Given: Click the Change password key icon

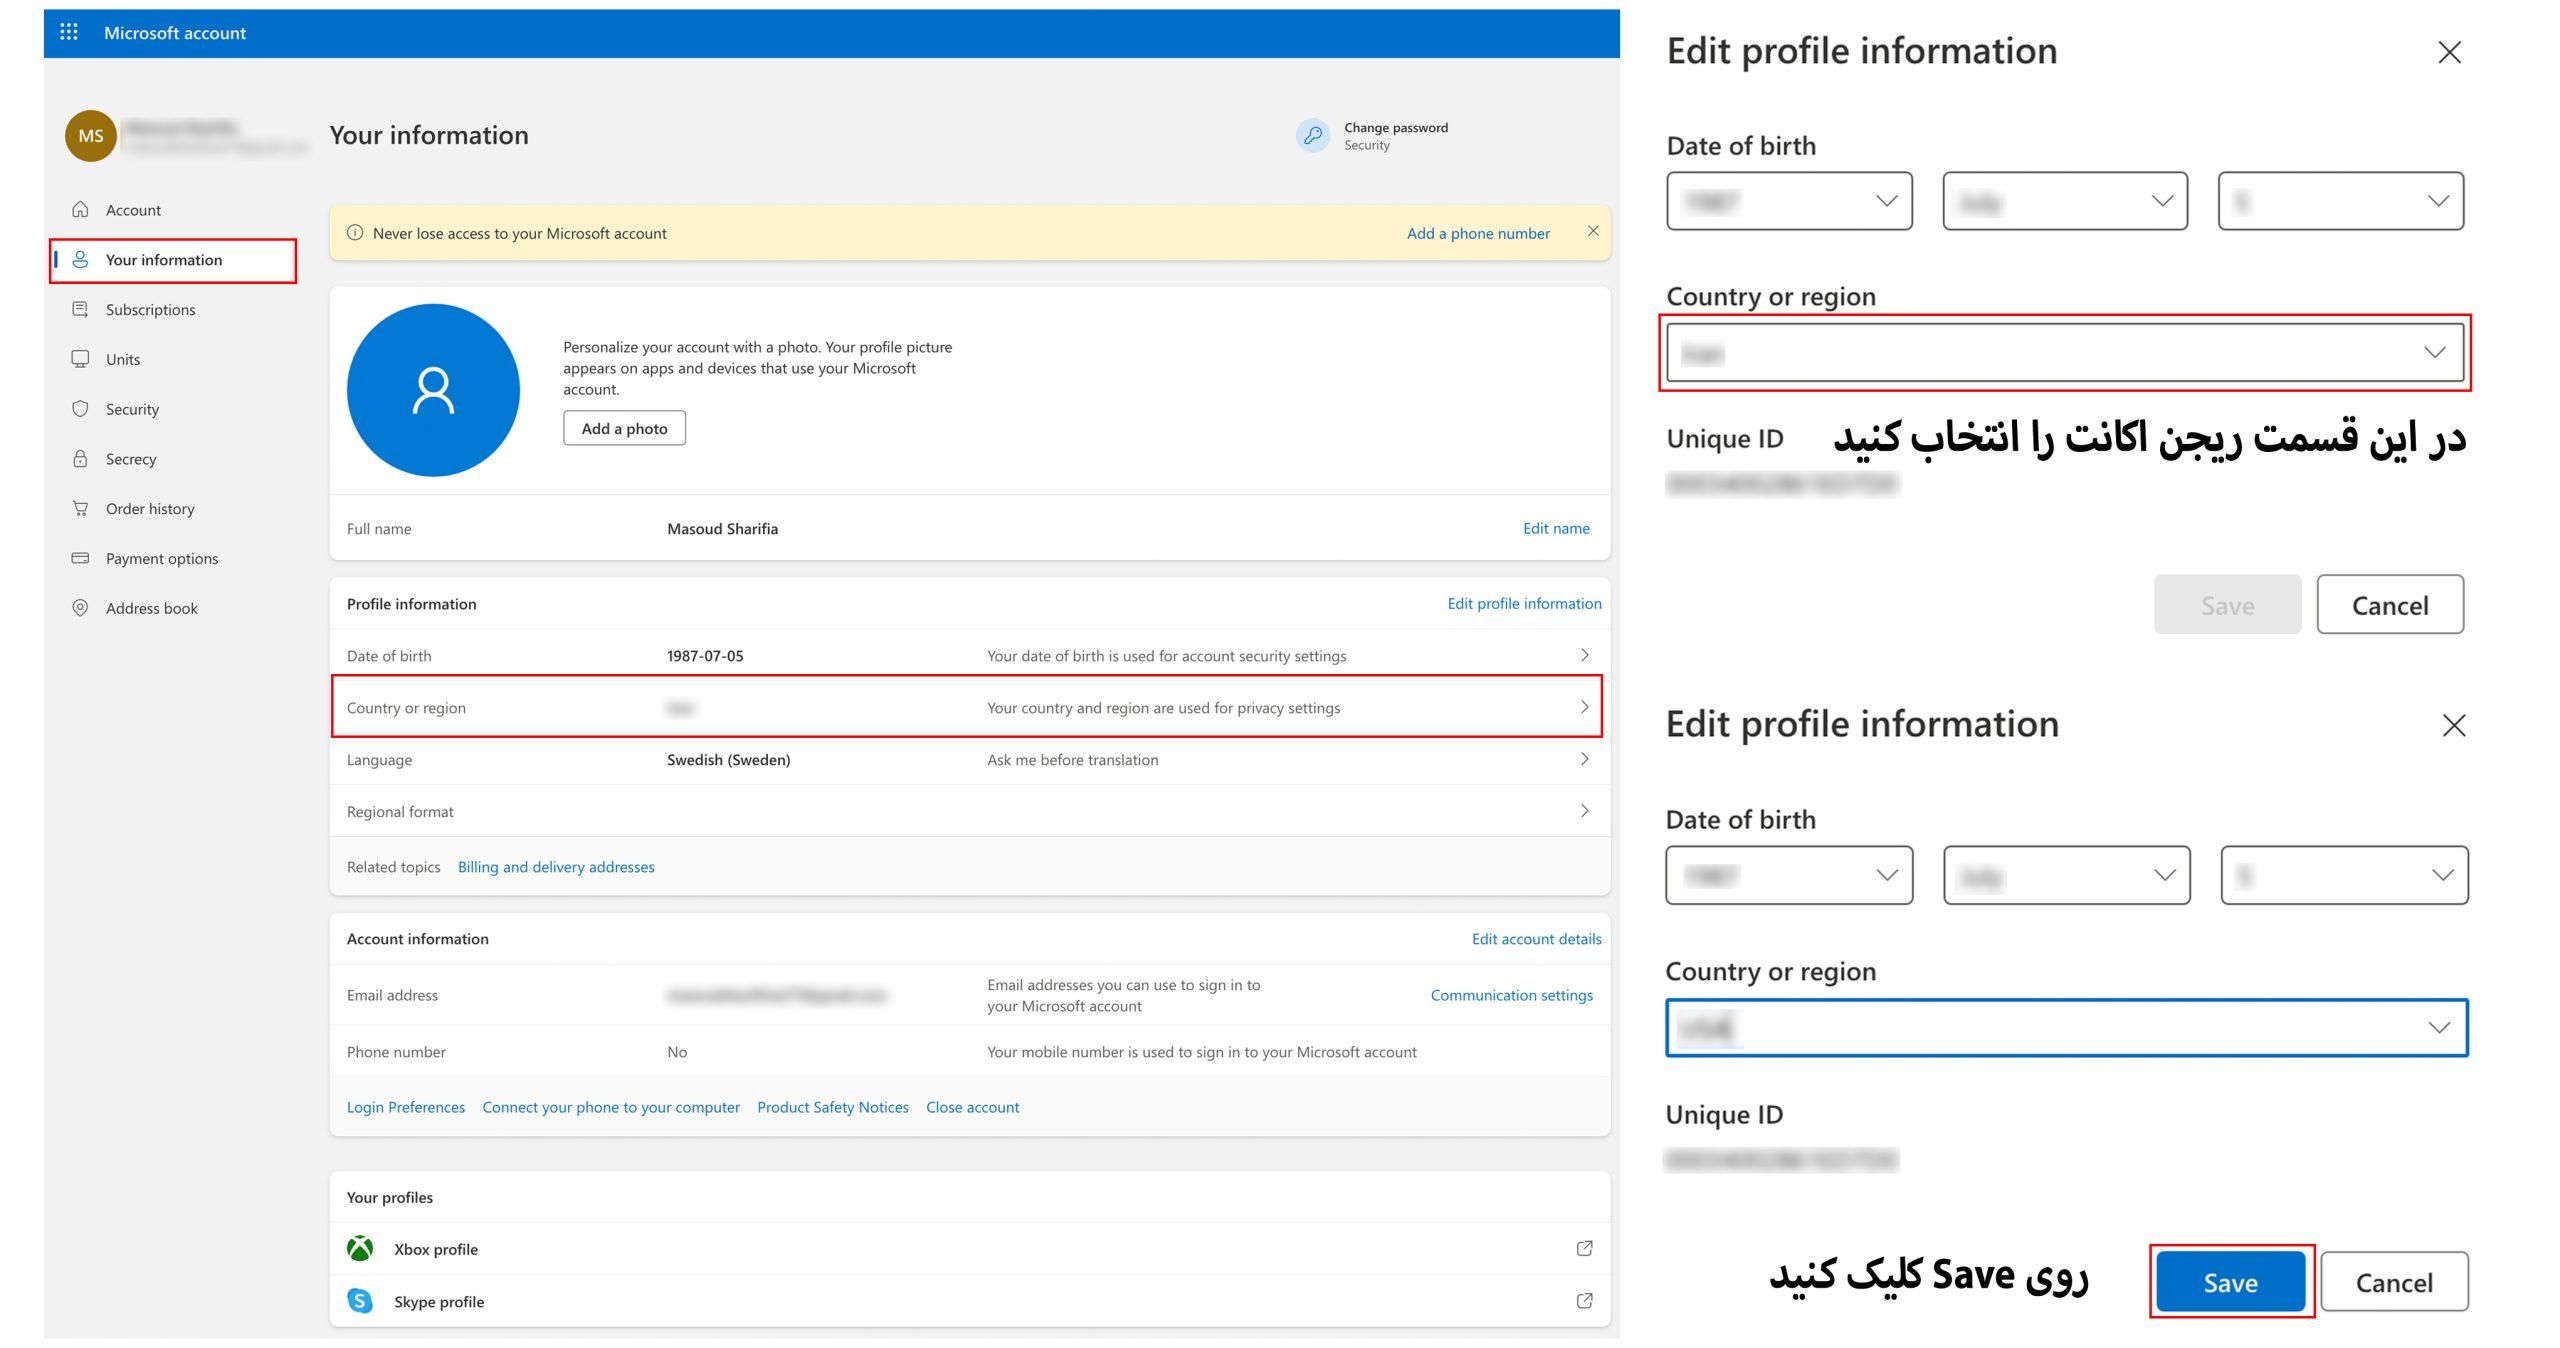Looking at the screenshot, I should (1312, 135).
